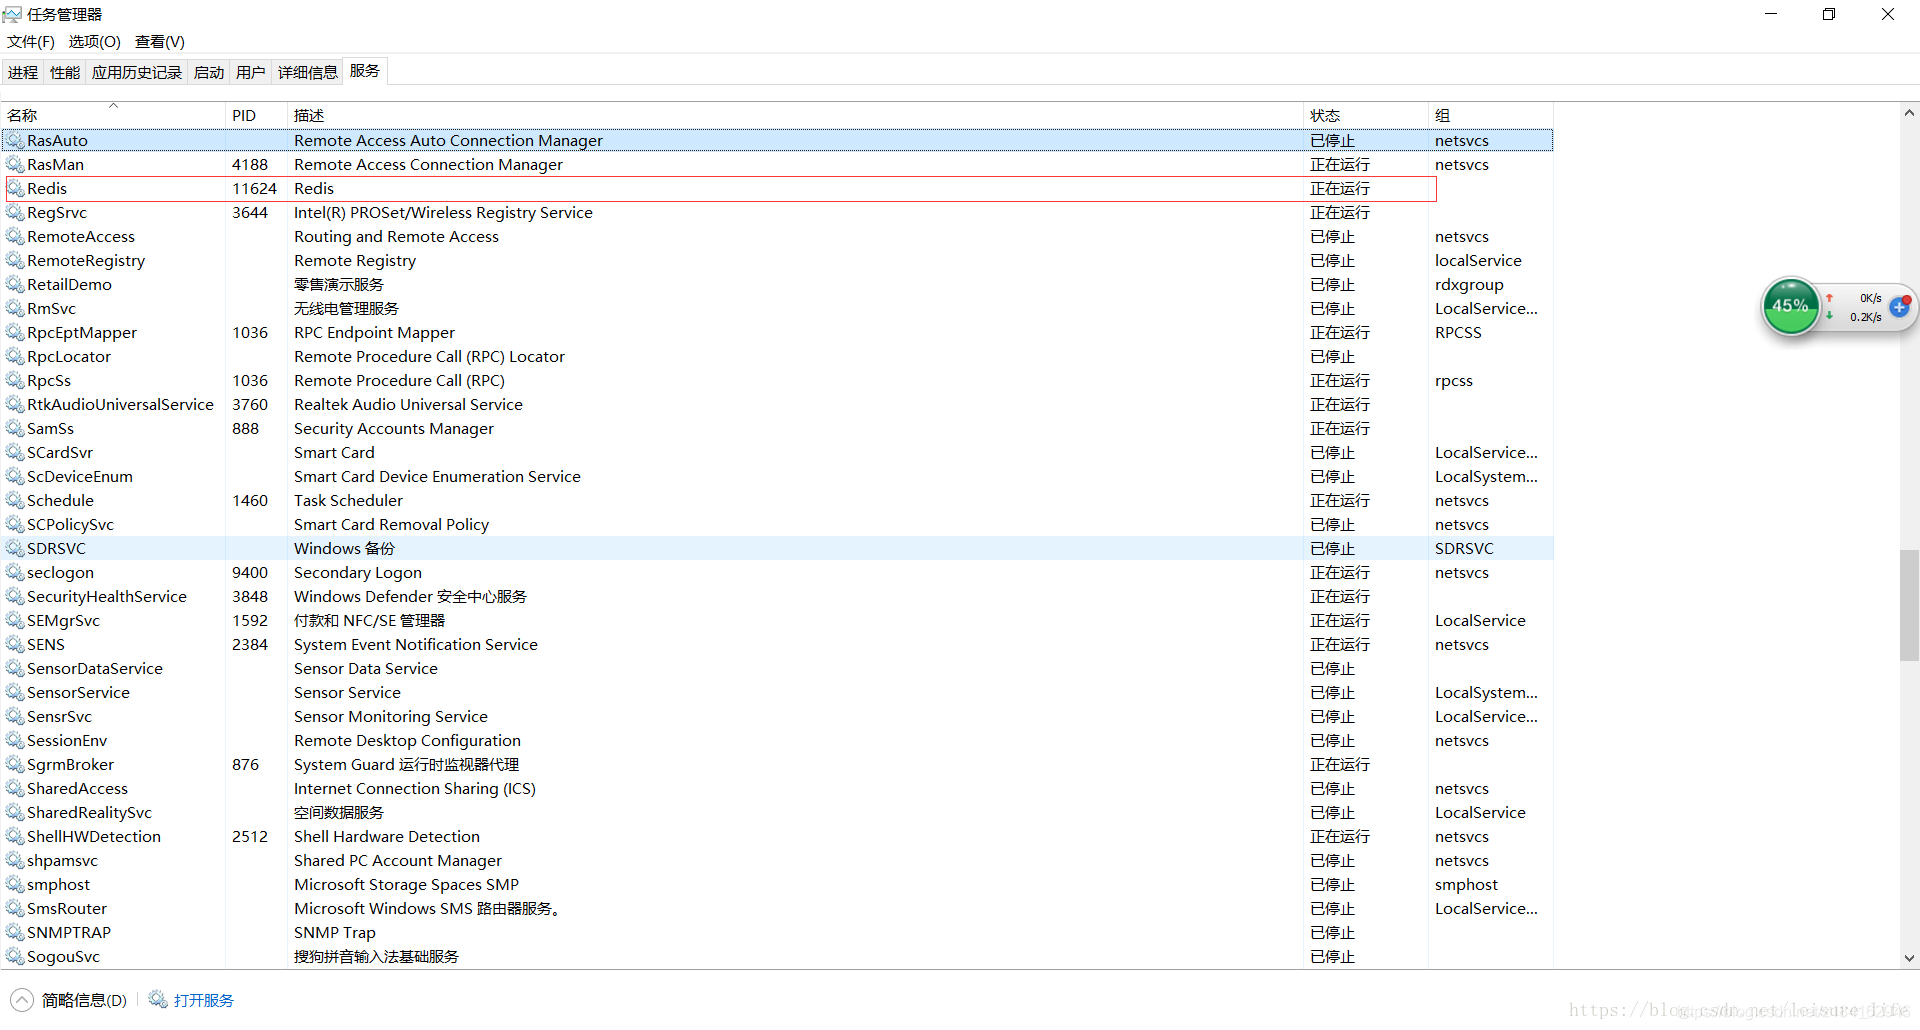Viewport: 1920px width, 1030px height.
Task: Select the ScDeviceEnum row name
Action: point(80,477)
